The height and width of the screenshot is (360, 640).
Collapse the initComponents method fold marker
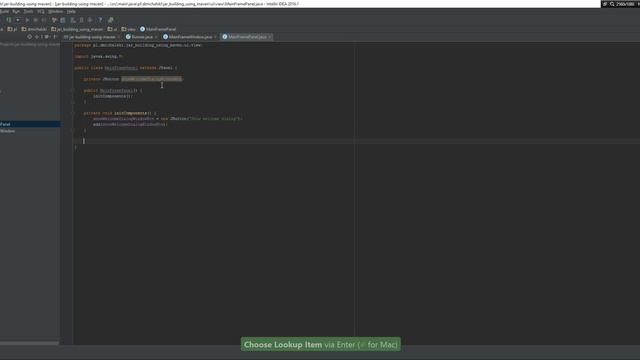[73, 113]
